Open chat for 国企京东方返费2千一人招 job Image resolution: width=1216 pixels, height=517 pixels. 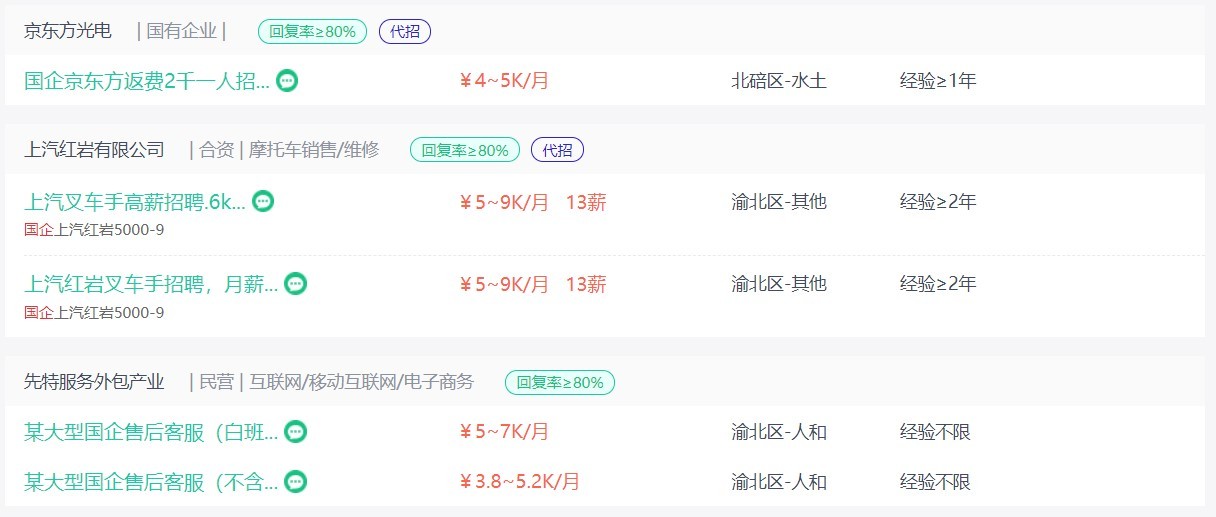pos(287,81)
